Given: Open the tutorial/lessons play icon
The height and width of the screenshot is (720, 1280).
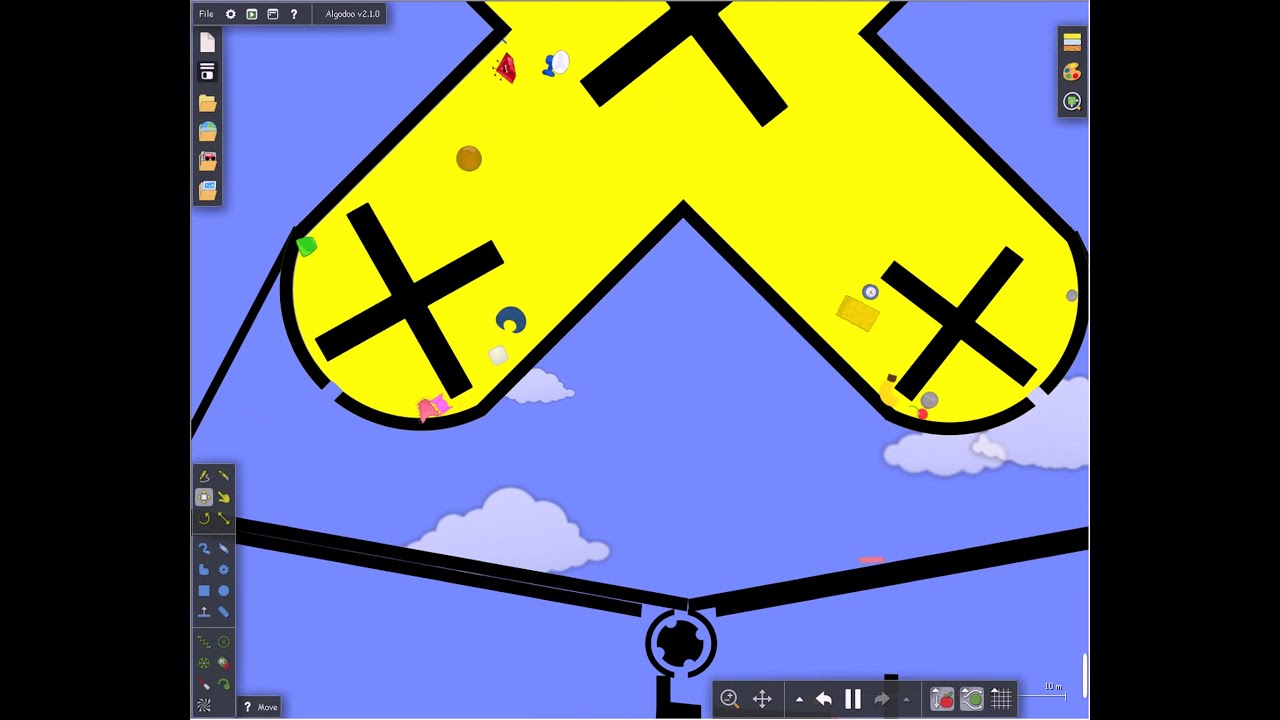Looking at the screenshot, I should (x=252, y=14).
